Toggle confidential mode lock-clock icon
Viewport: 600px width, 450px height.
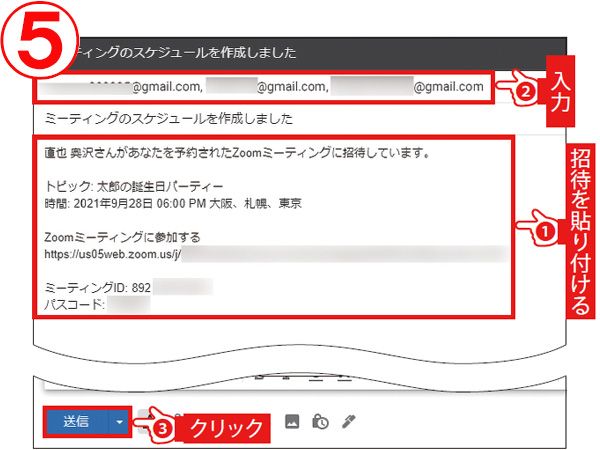click(x=320, y=422)
